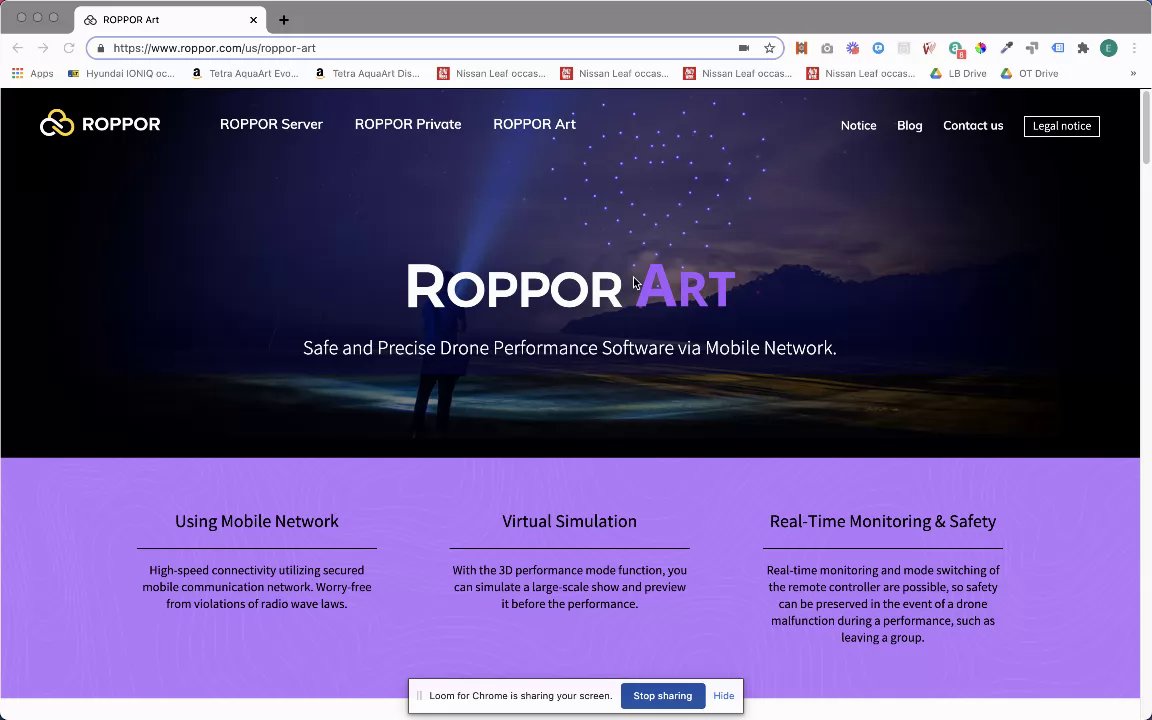The image size is (1152, 720).
Task: Click the Real-time monitoring description paragraph
Action: [x=882, y=604]
